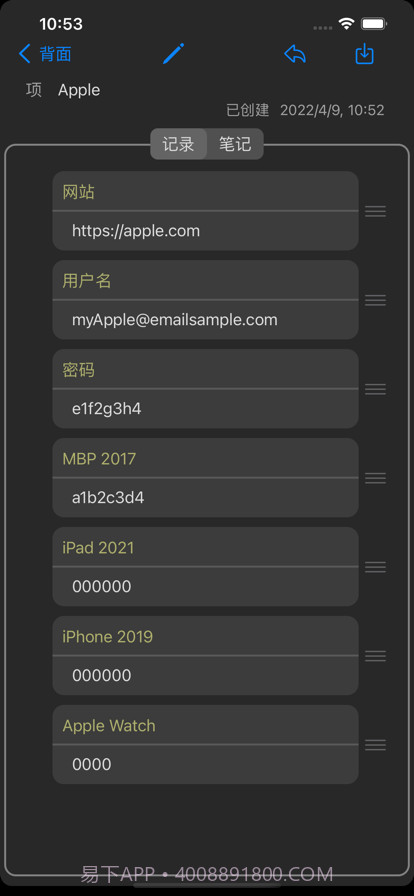The height and width of the screenshot is (896, 414).
Task: Tap the item title Apple
Action: click(x=79, y=90)
